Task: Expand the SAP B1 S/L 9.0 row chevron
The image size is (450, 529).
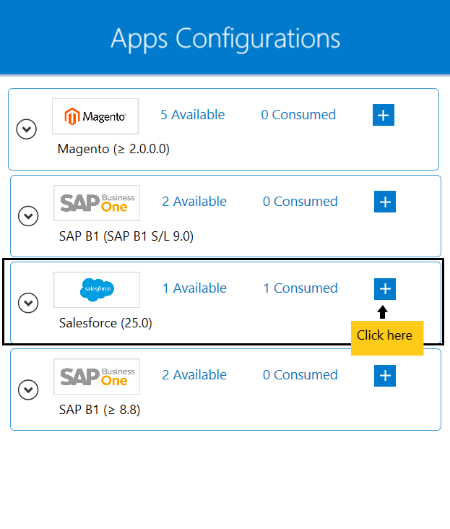Action: (28, 216)
